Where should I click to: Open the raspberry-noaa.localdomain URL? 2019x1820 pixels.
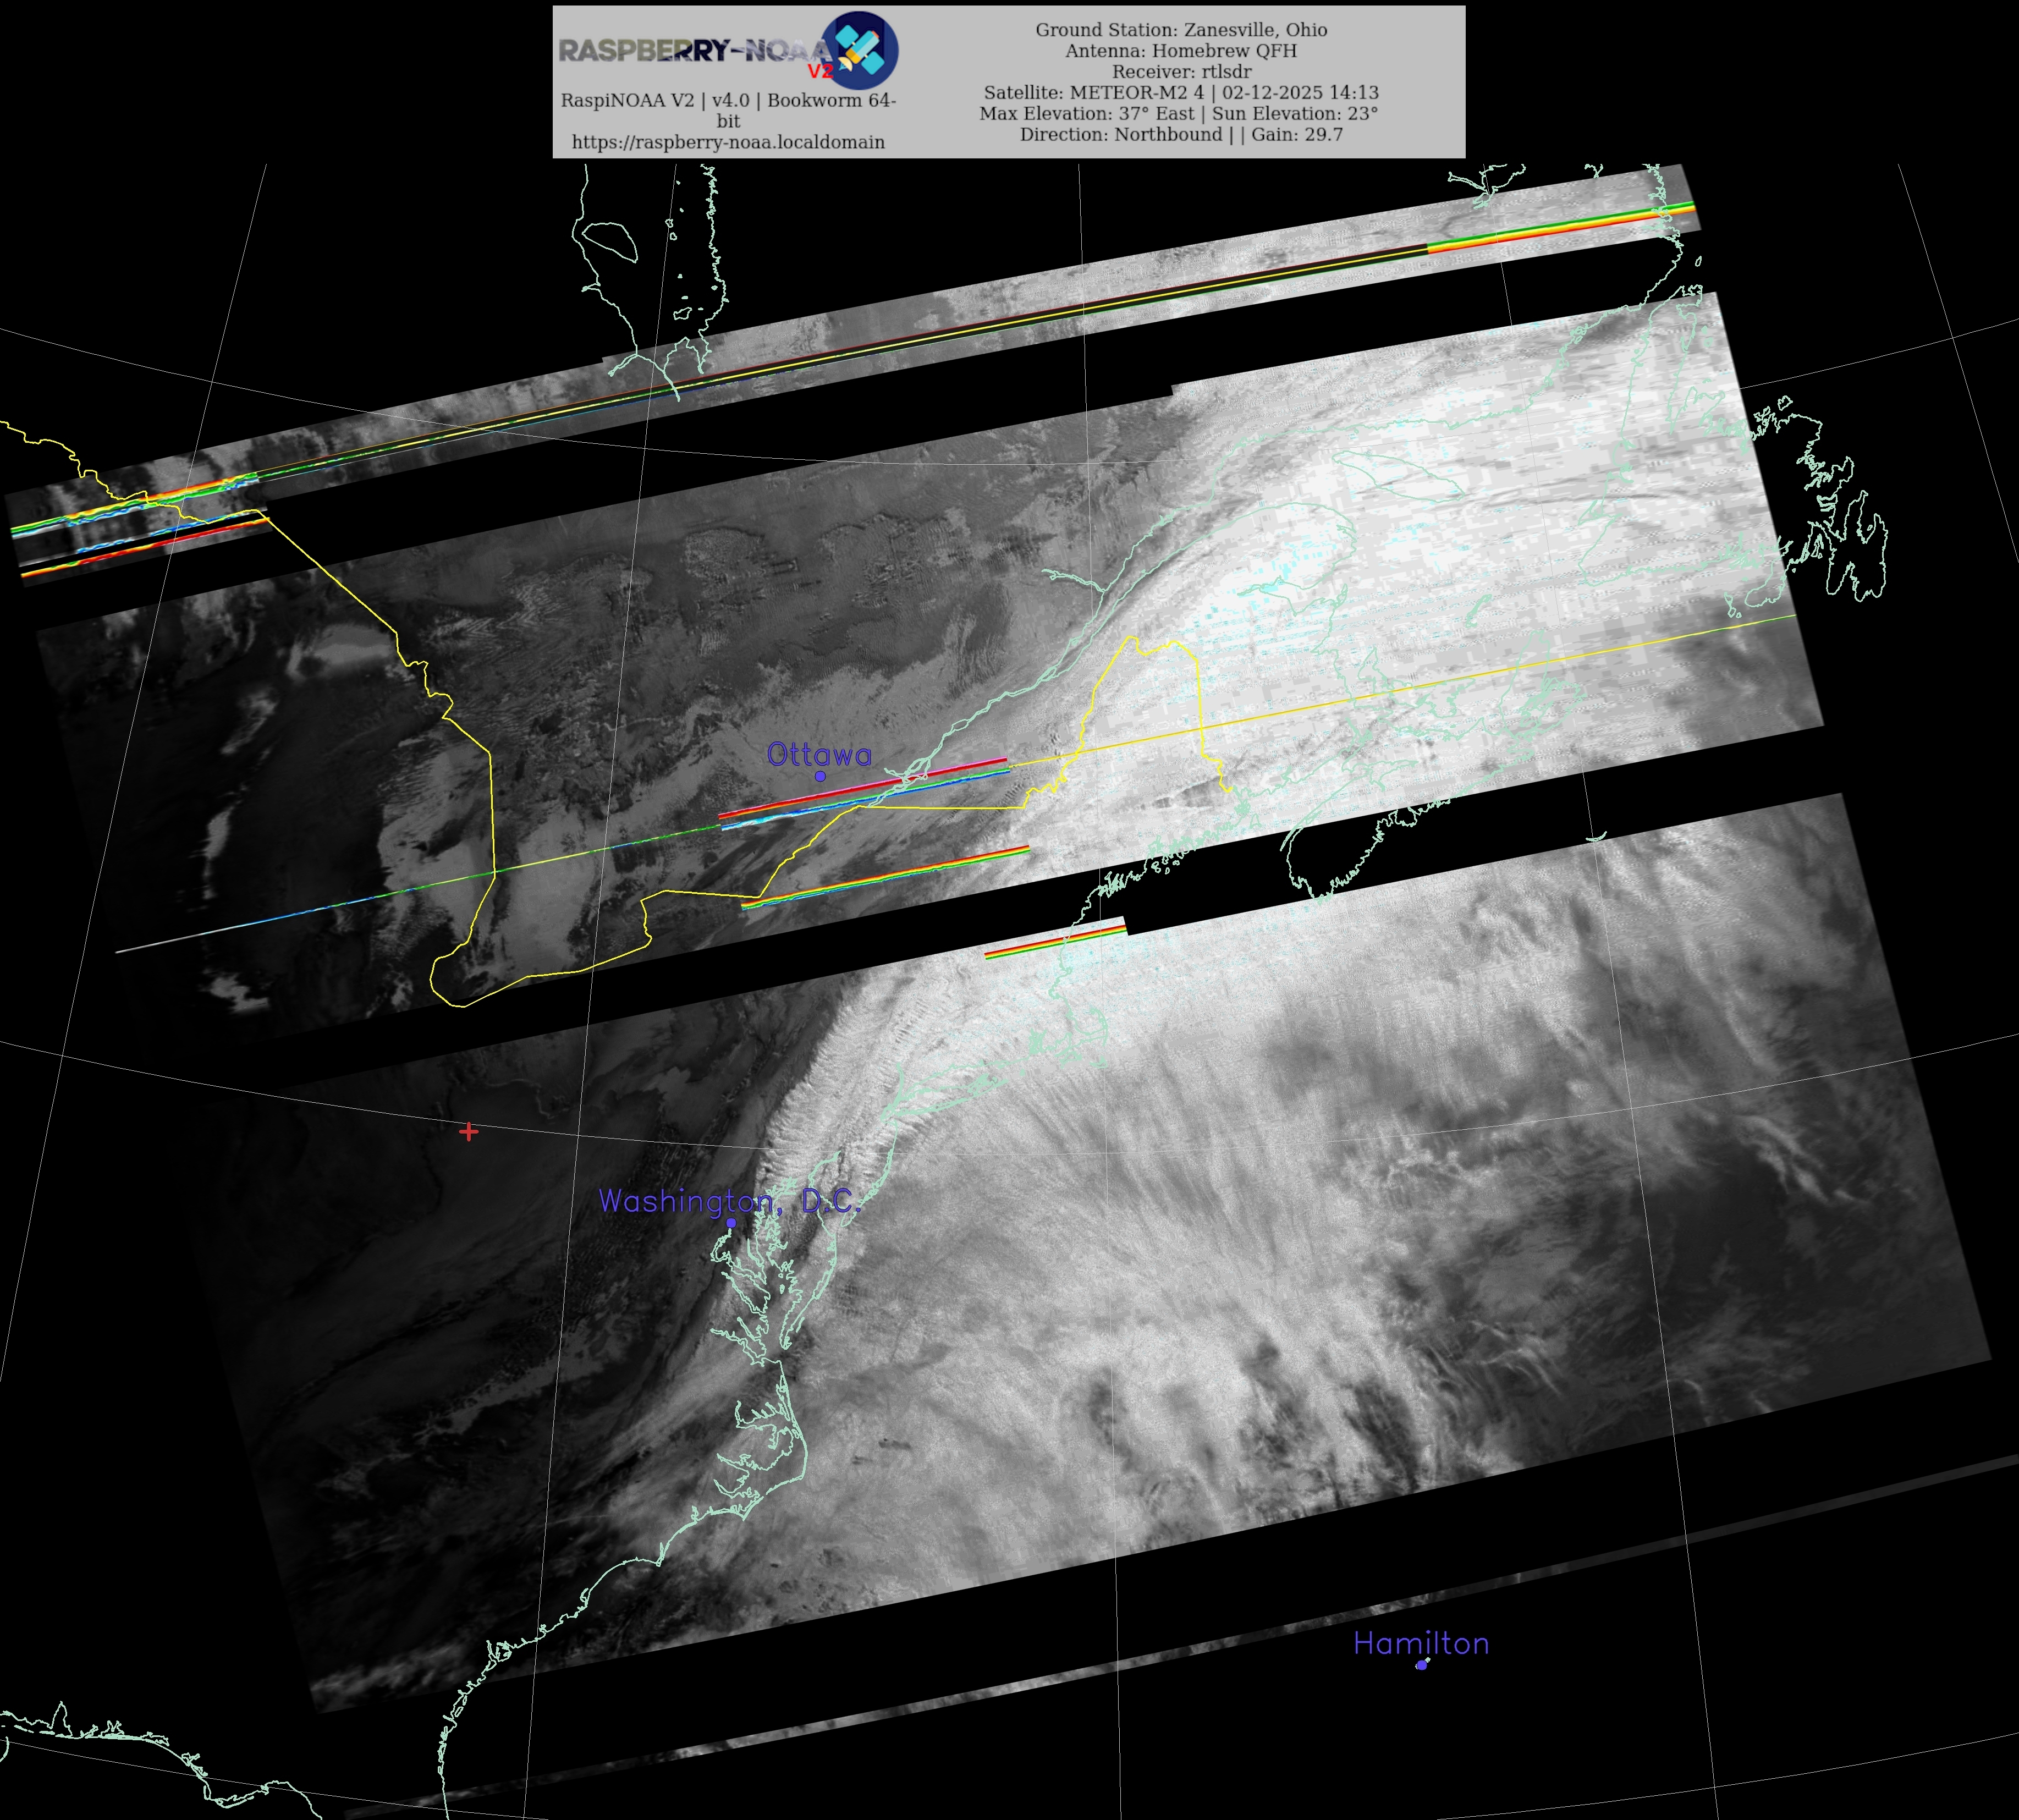point(728,142)
